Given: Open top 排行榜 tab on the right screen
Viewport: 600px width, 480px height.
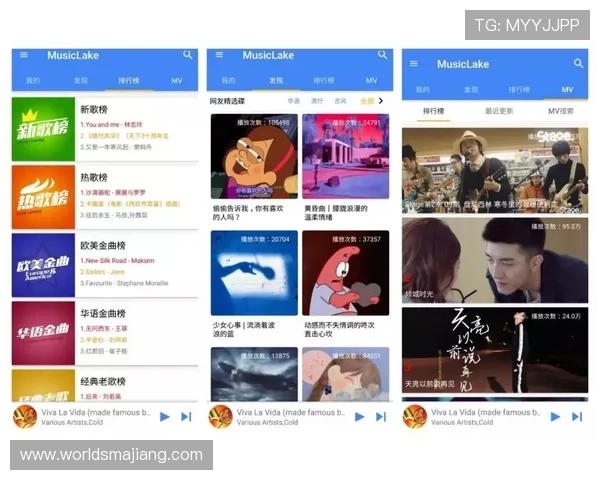Looking at the screenshot, I should point(519,90).
